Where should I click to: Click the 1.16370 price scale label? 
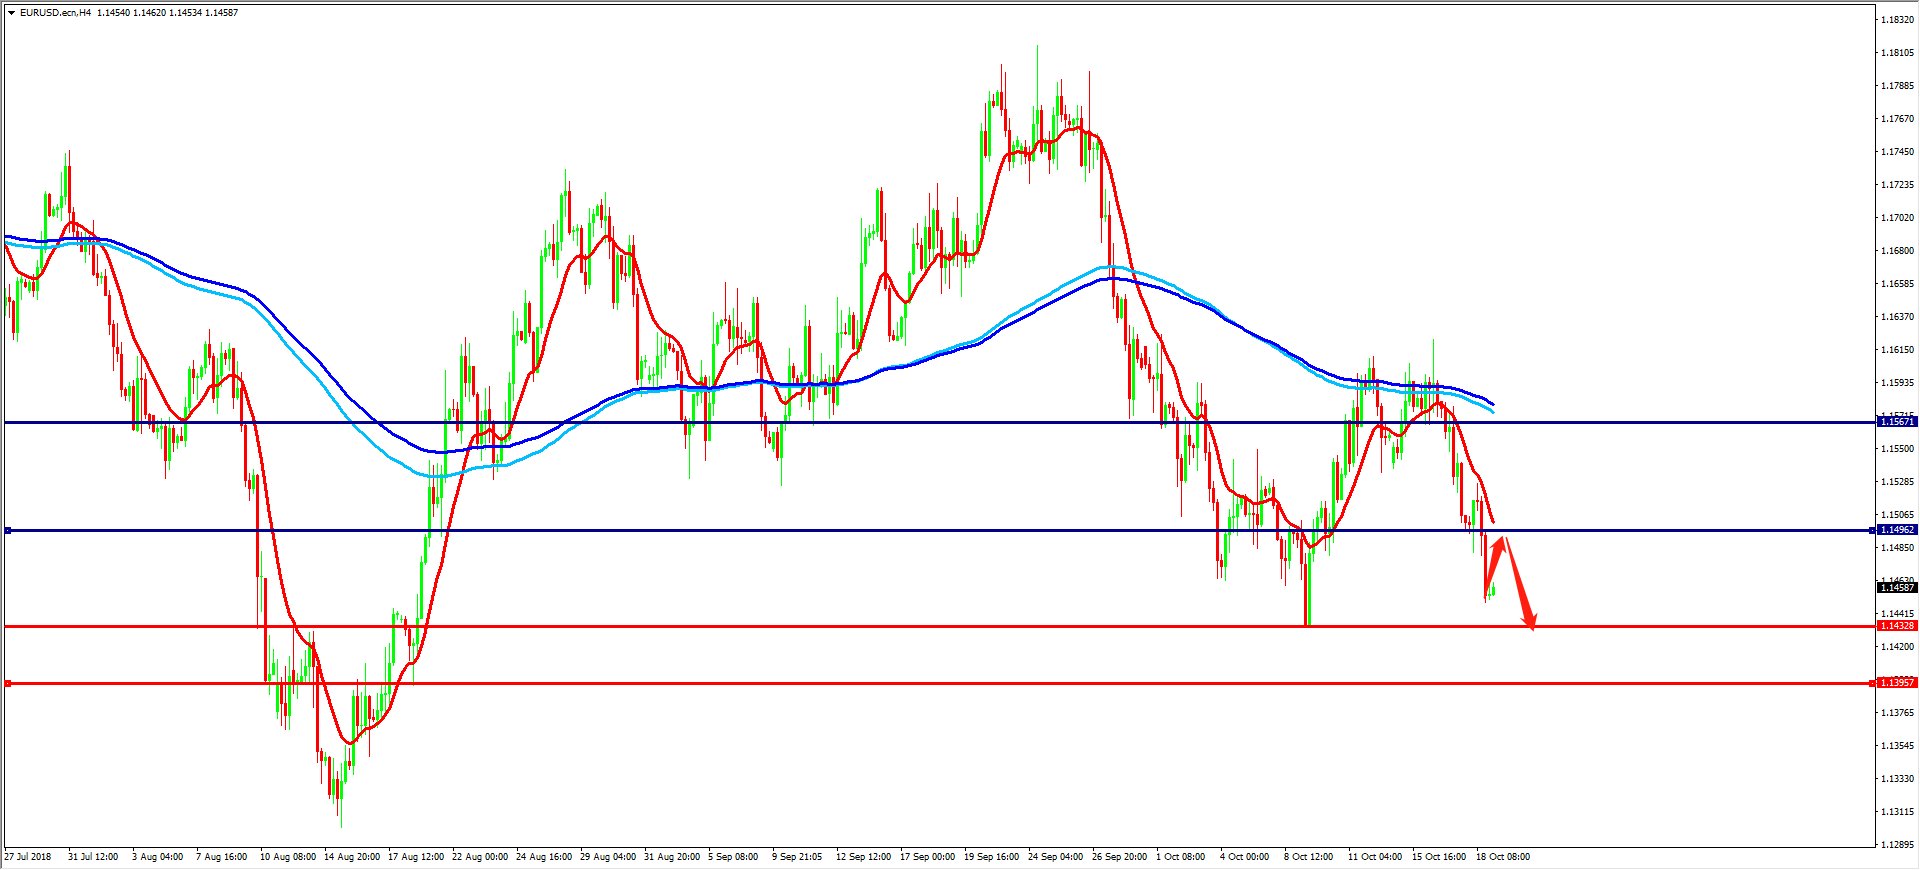tap(1898, 316)
